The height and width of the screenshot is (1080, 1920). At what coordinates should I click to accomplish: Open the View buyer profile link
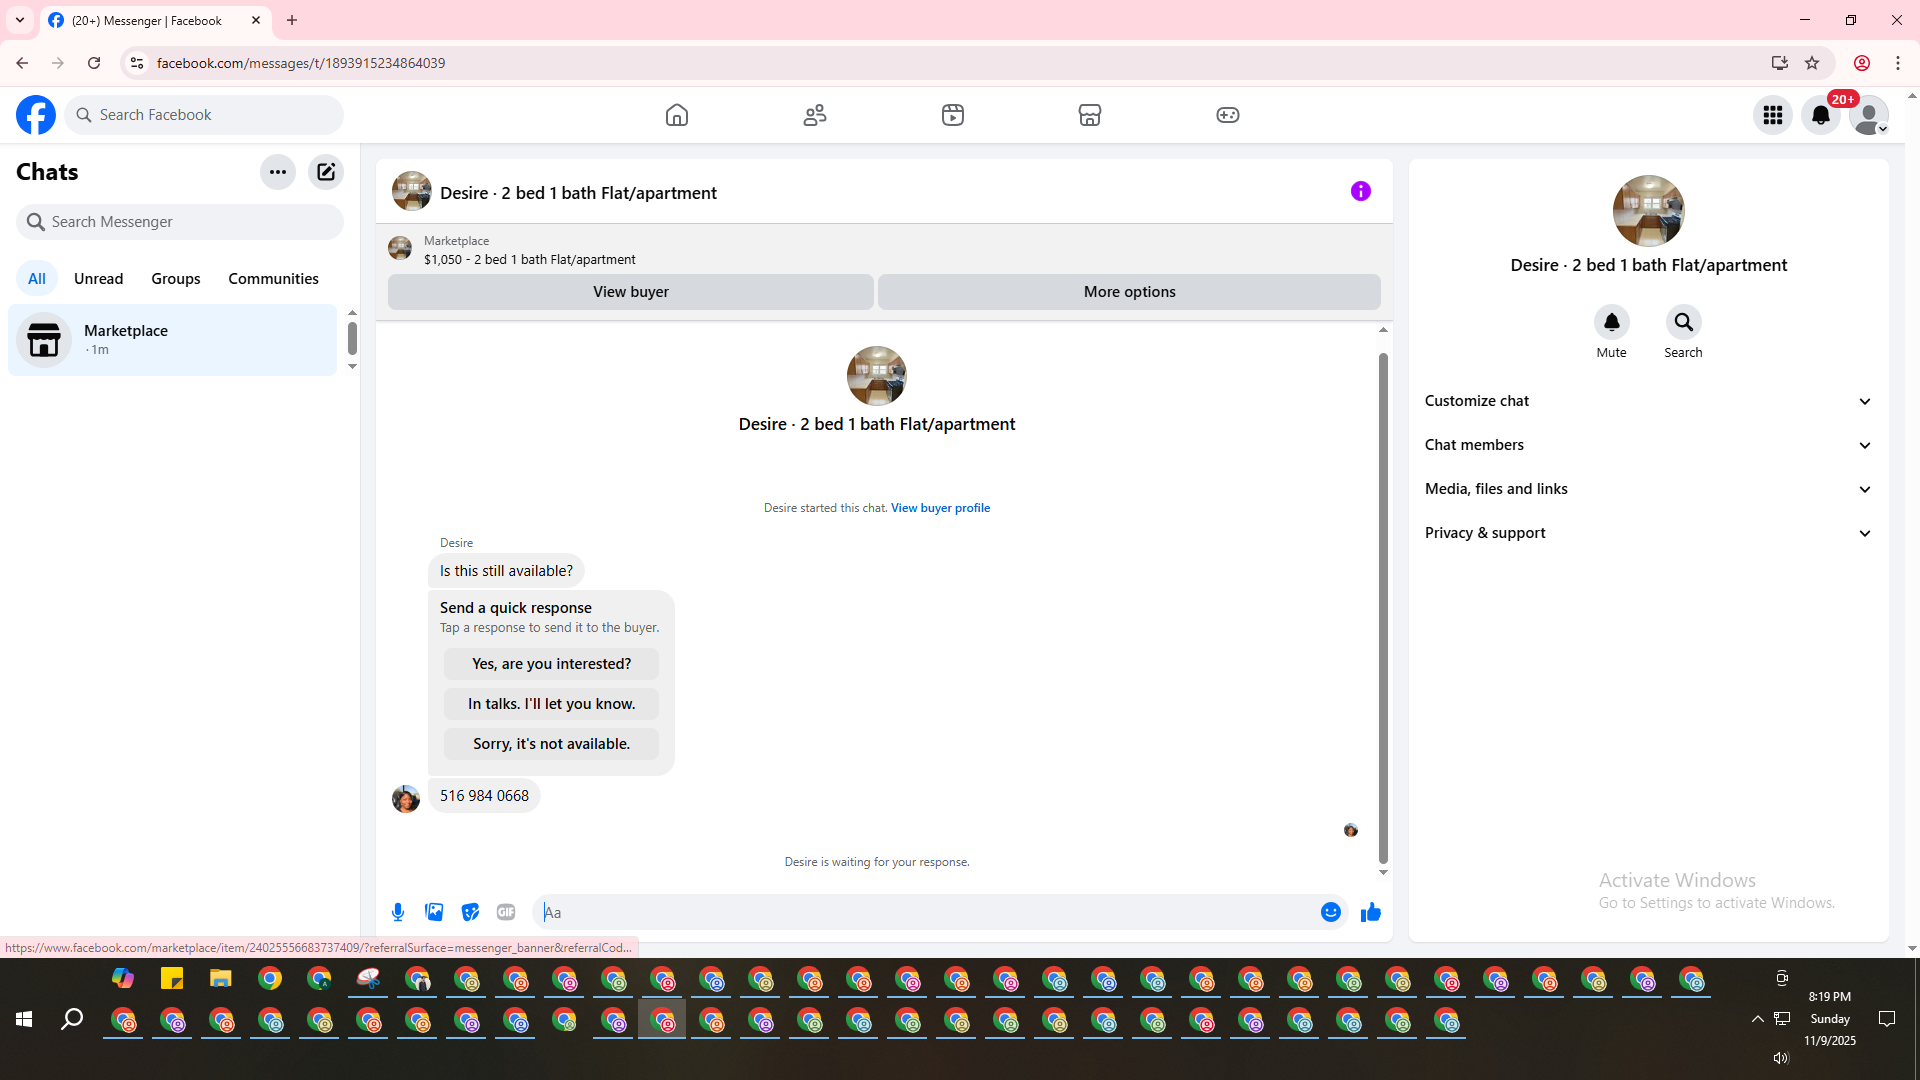pos(940,508)
